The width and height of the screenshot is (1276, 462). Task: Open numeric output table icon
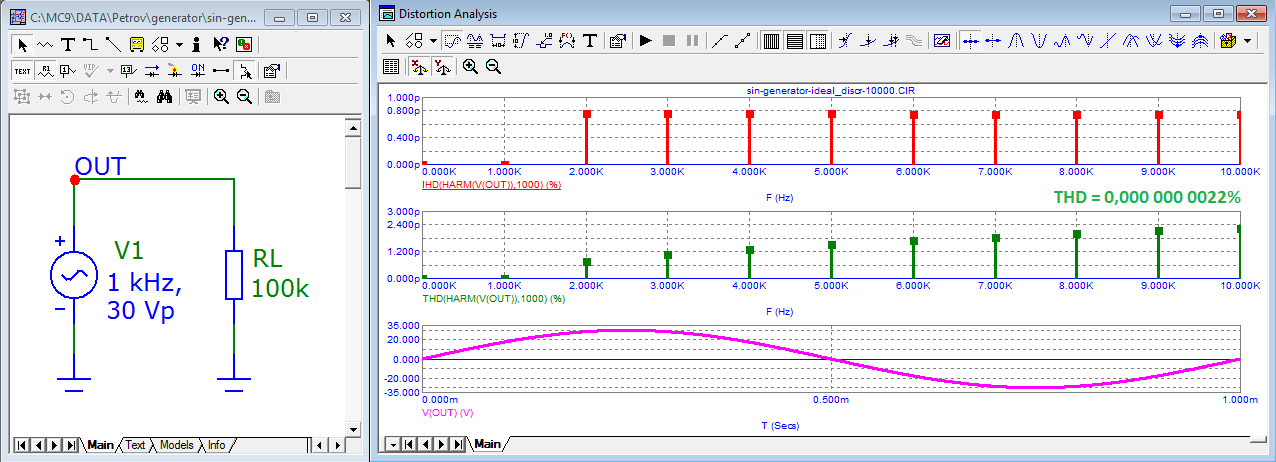point(392,67)
